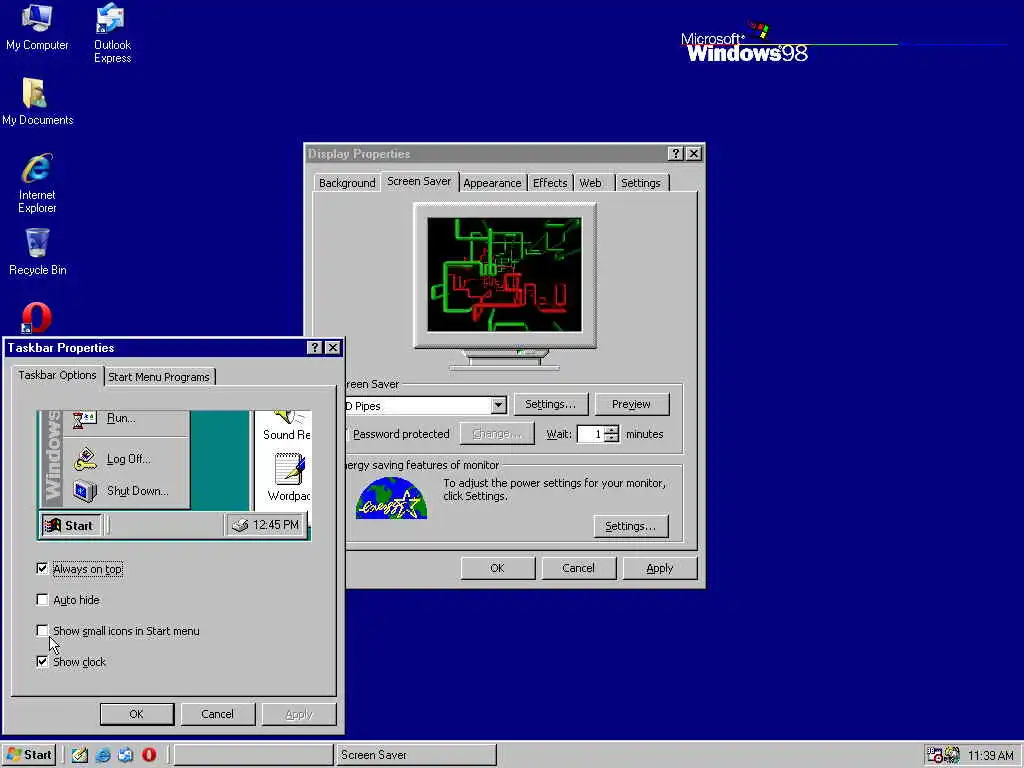Launch the Opera desktop shortcut
The image size is (1024, 768).
(x=37, y=318)
